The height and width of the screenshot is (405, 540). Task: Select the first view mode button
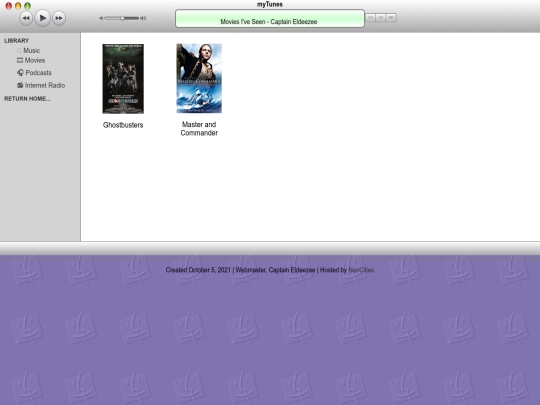coord(370,18)
